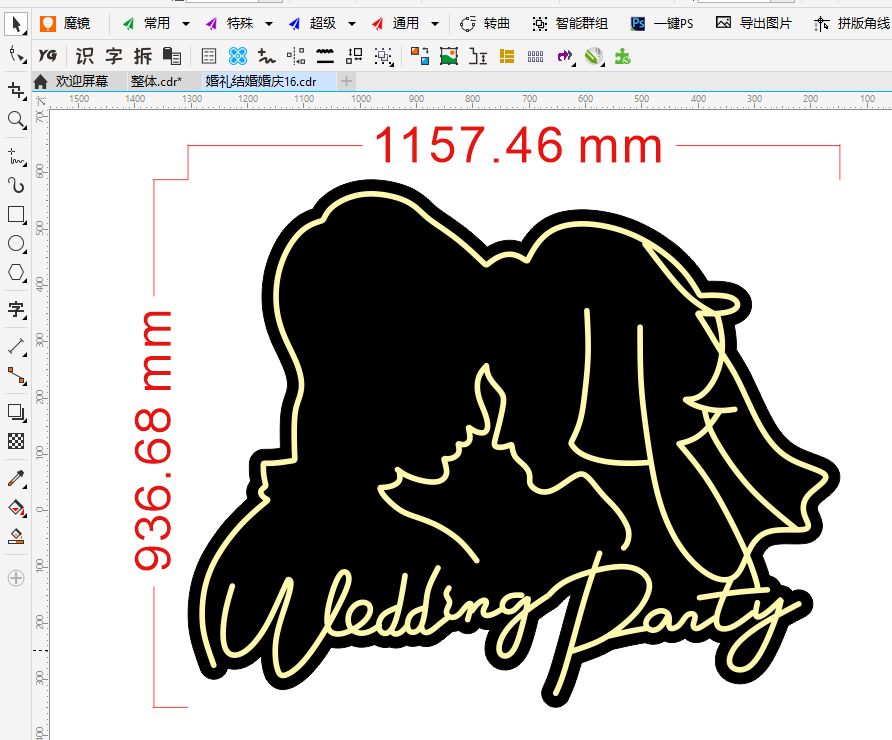Activate the Text tool (字)
Screen dimensions: 892x740
[16, 309]
